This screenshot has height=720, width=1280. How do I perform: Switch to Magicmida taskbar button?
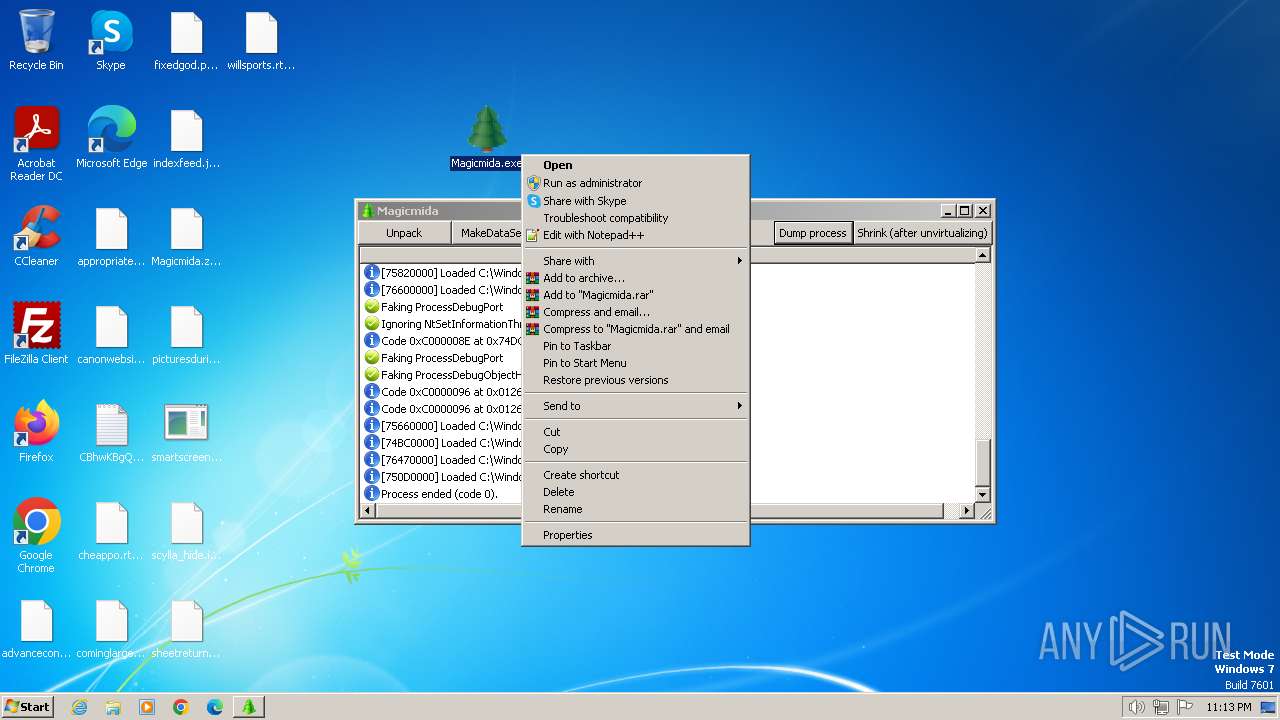coord(249,707)
